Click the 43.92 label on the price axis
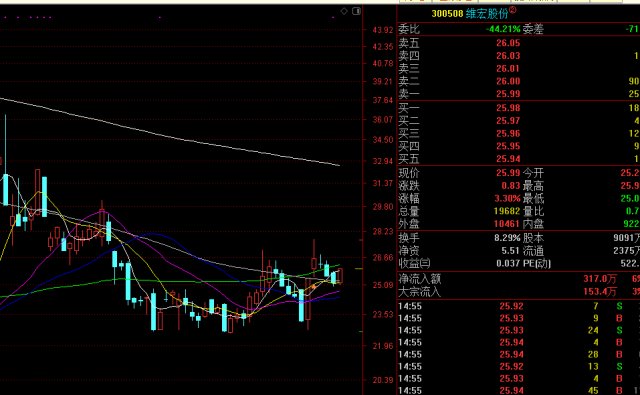 pyautogui.click(x=382, y=30)
